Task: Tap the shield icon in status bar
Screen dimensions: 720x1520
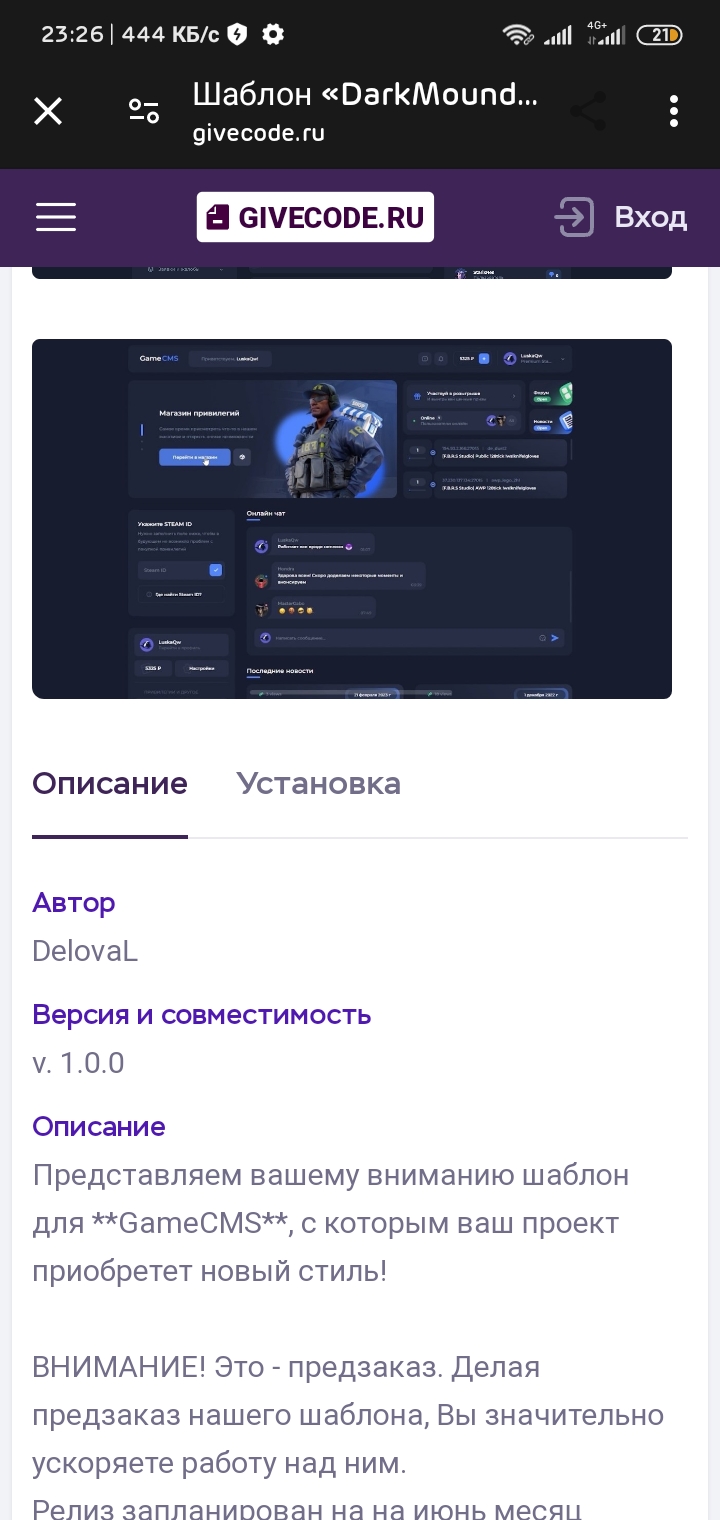Action: click(237, 34)
